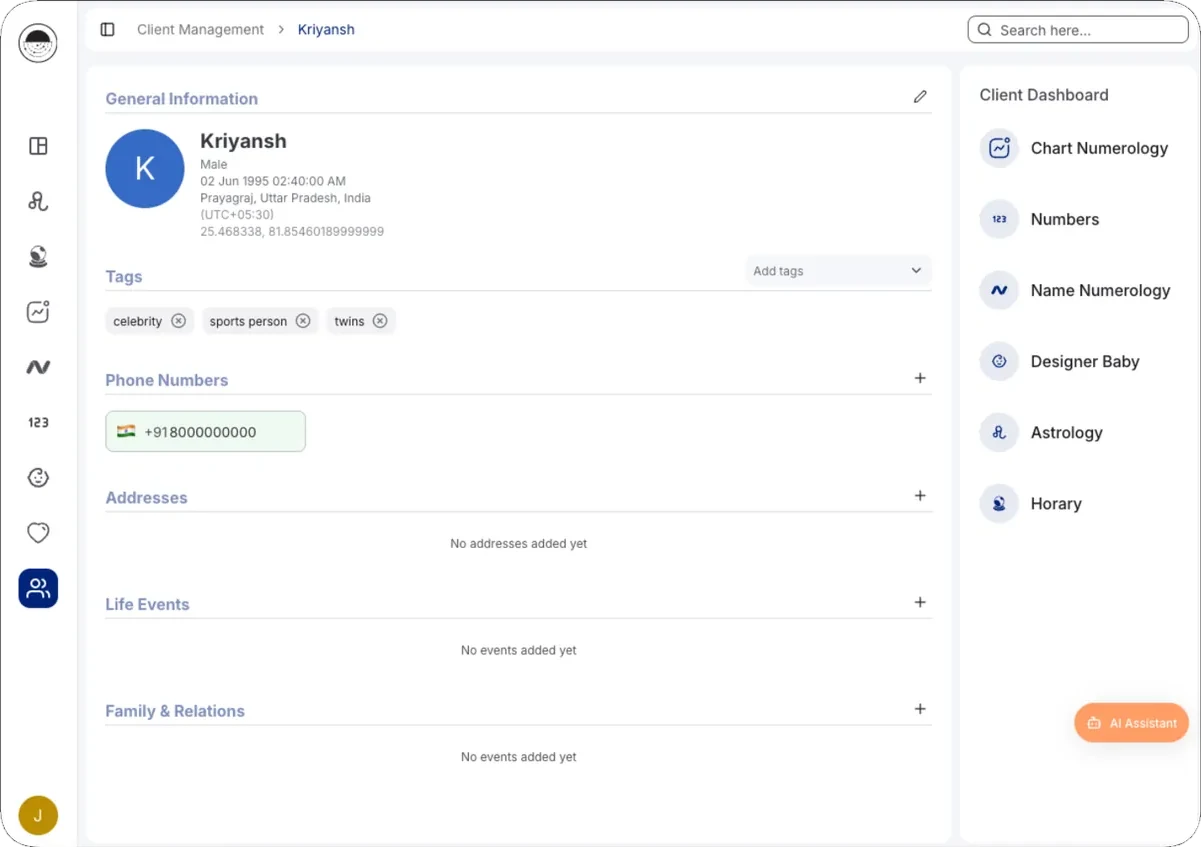Click the birth date 02 Jun 1995 text
Image resolution: width=1201 pixels, height=847 pixels.
[x=273, y=181]
